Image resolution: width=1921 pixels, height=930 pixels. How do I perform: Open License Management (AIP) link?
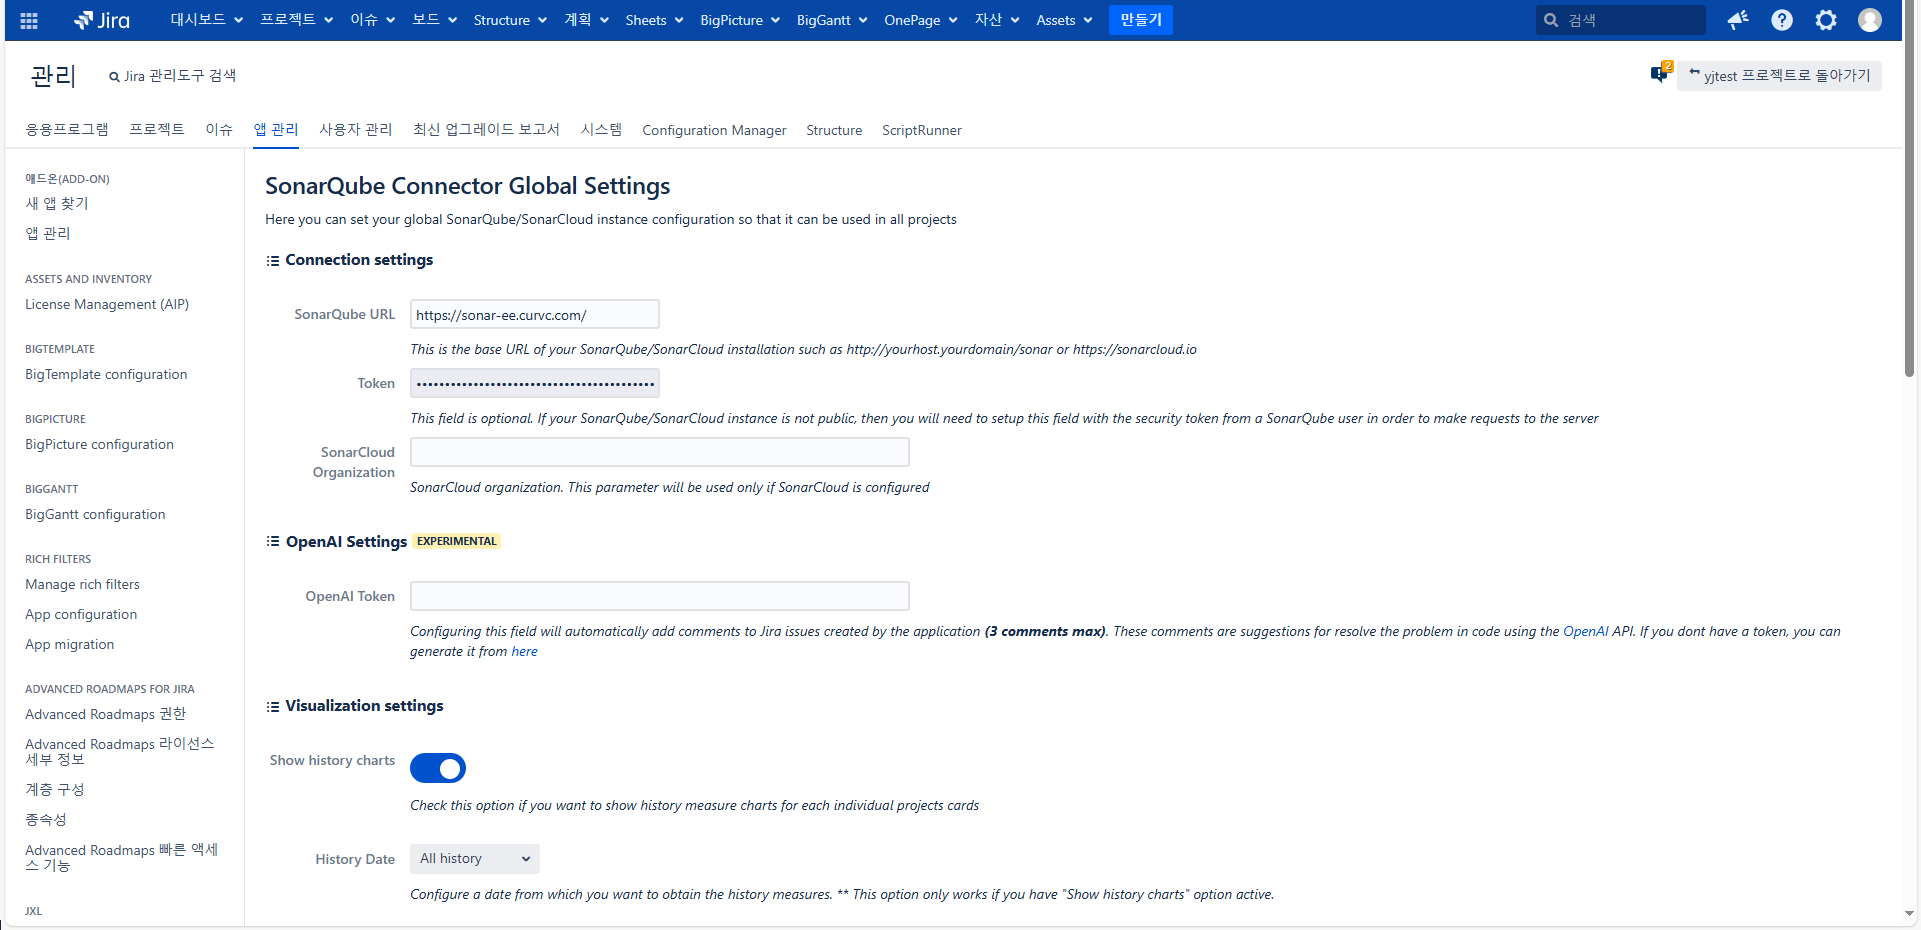pyautogui.click(x=107, y=304)
